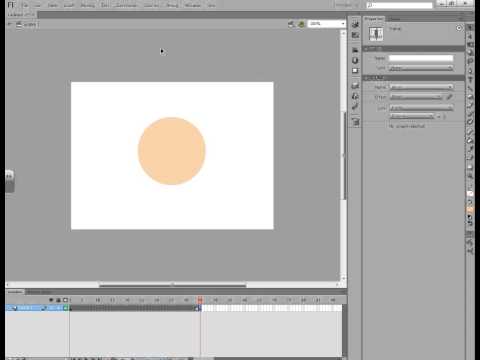Image resolution: width=480 pixels, height=360 pixels.
Task: Click the red playhead marker on timeline ruler
Action: 200,300
